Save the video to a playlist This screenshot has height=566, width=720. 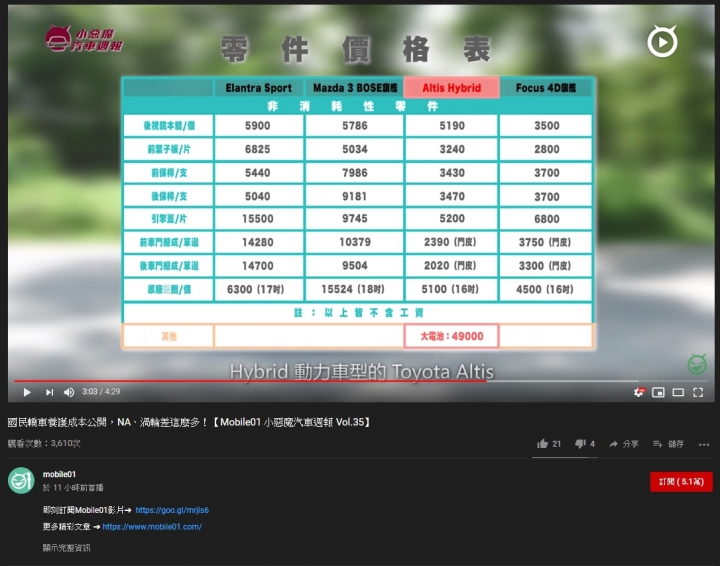668,444
